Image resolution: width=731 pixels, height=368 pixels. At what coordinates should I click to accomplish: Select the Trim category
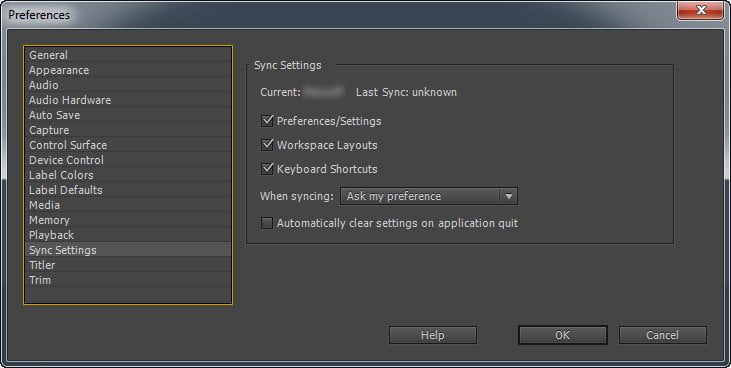click(127, 280)
